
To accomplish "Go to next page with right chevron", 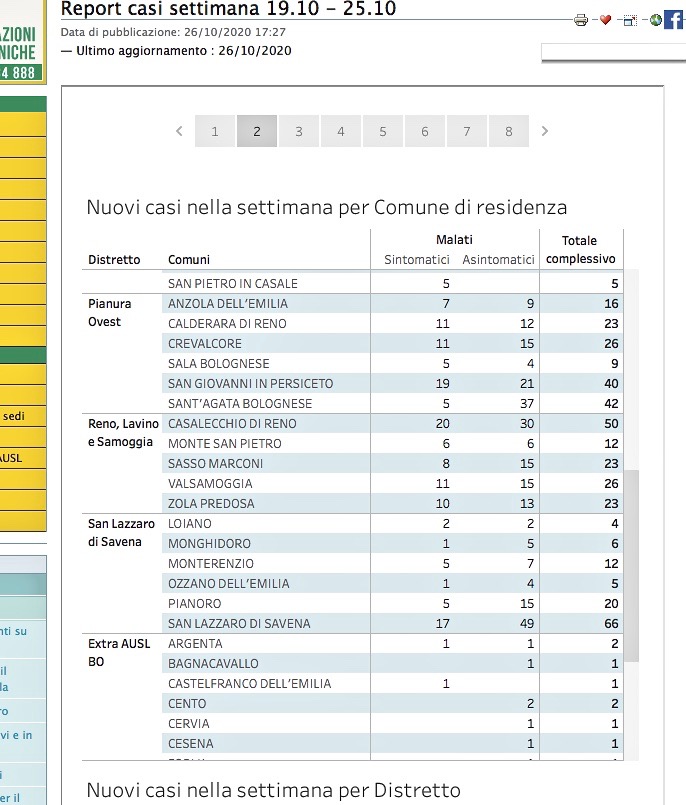I will [545, 131].
